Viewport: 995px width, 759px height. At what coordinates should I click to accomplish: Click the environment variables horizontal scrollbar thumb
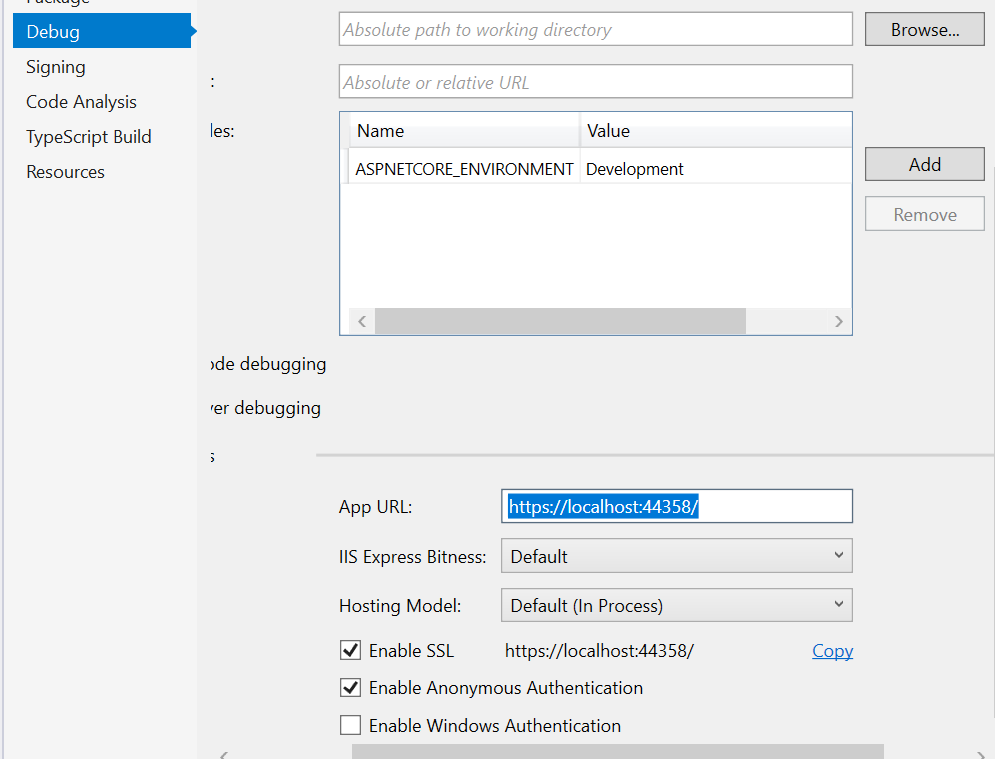560,321
